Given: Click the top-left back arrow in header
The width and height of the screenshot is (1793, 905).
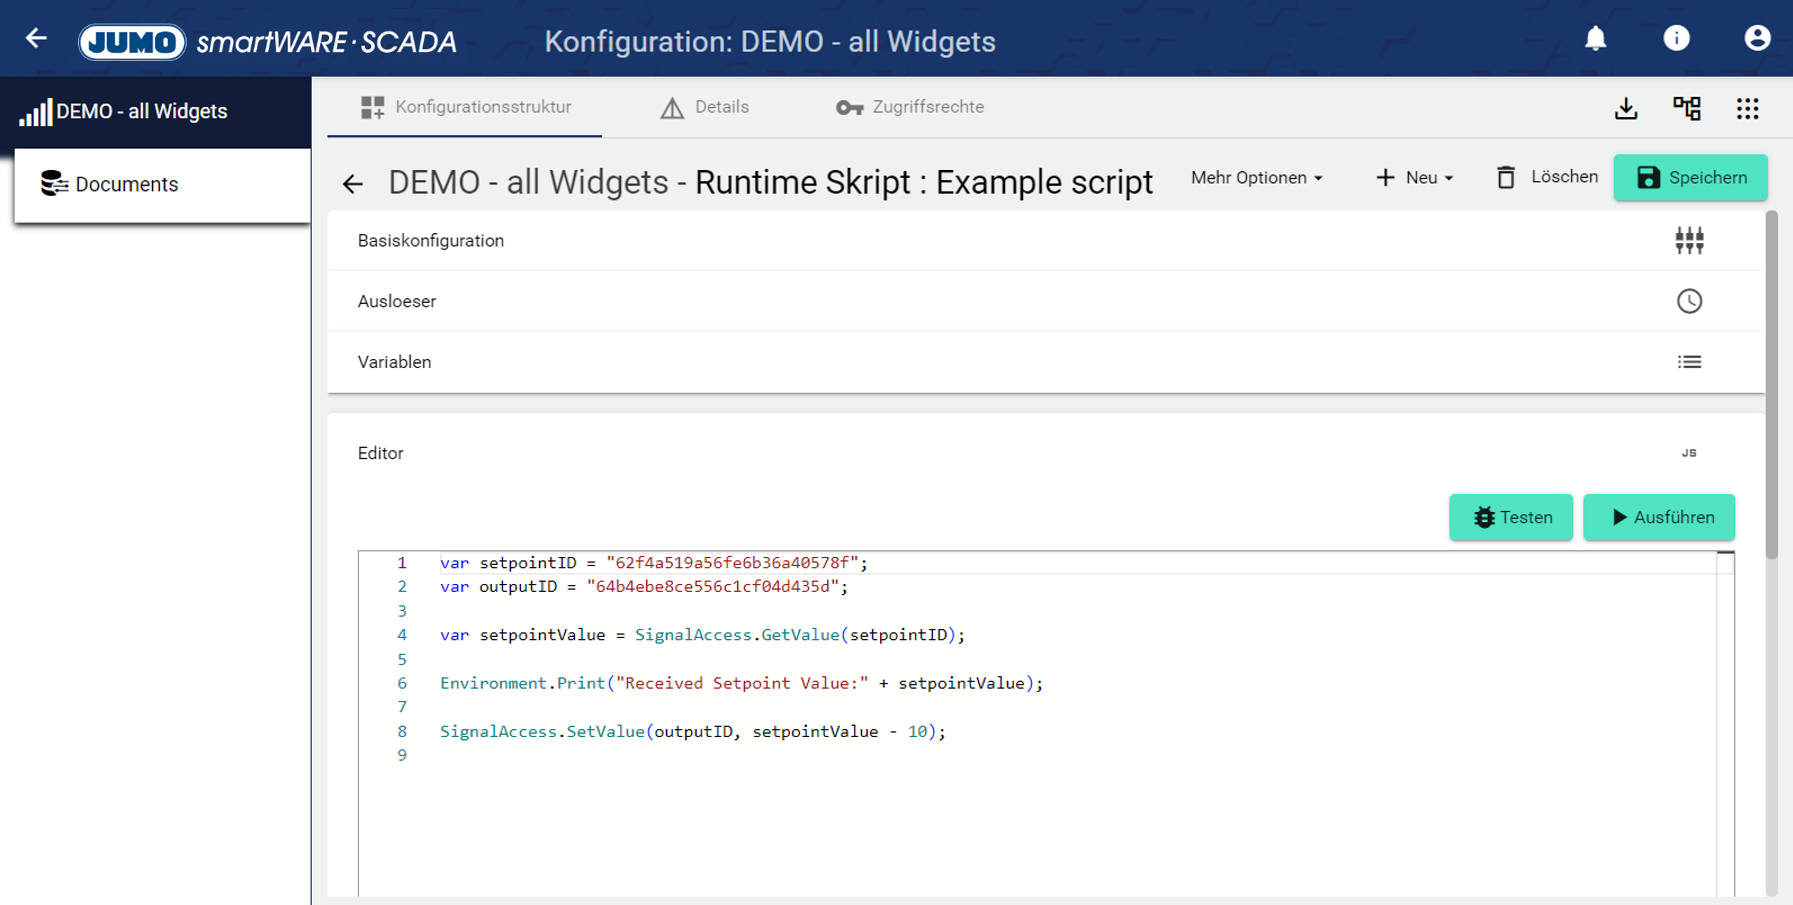Looking at the screenshot, I should pos(37,39).
